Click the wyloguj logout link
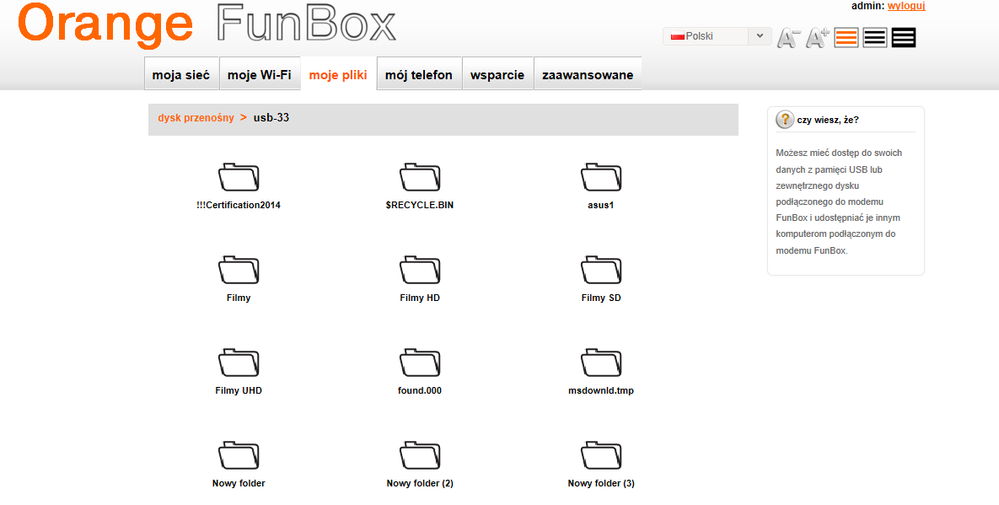The height and width of the screenshot is (505, 999). [906, 6]
